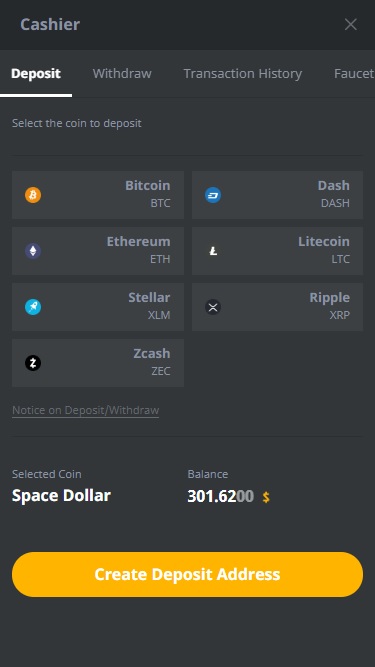Click the Ripple X icon
Screen dimensions: 375x667
point(213,307)
